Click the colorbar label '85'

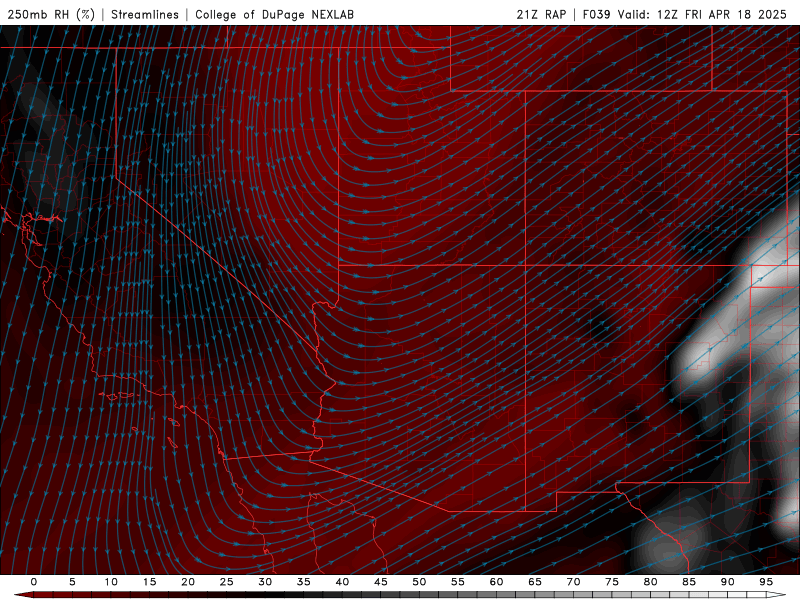[689, 582]
